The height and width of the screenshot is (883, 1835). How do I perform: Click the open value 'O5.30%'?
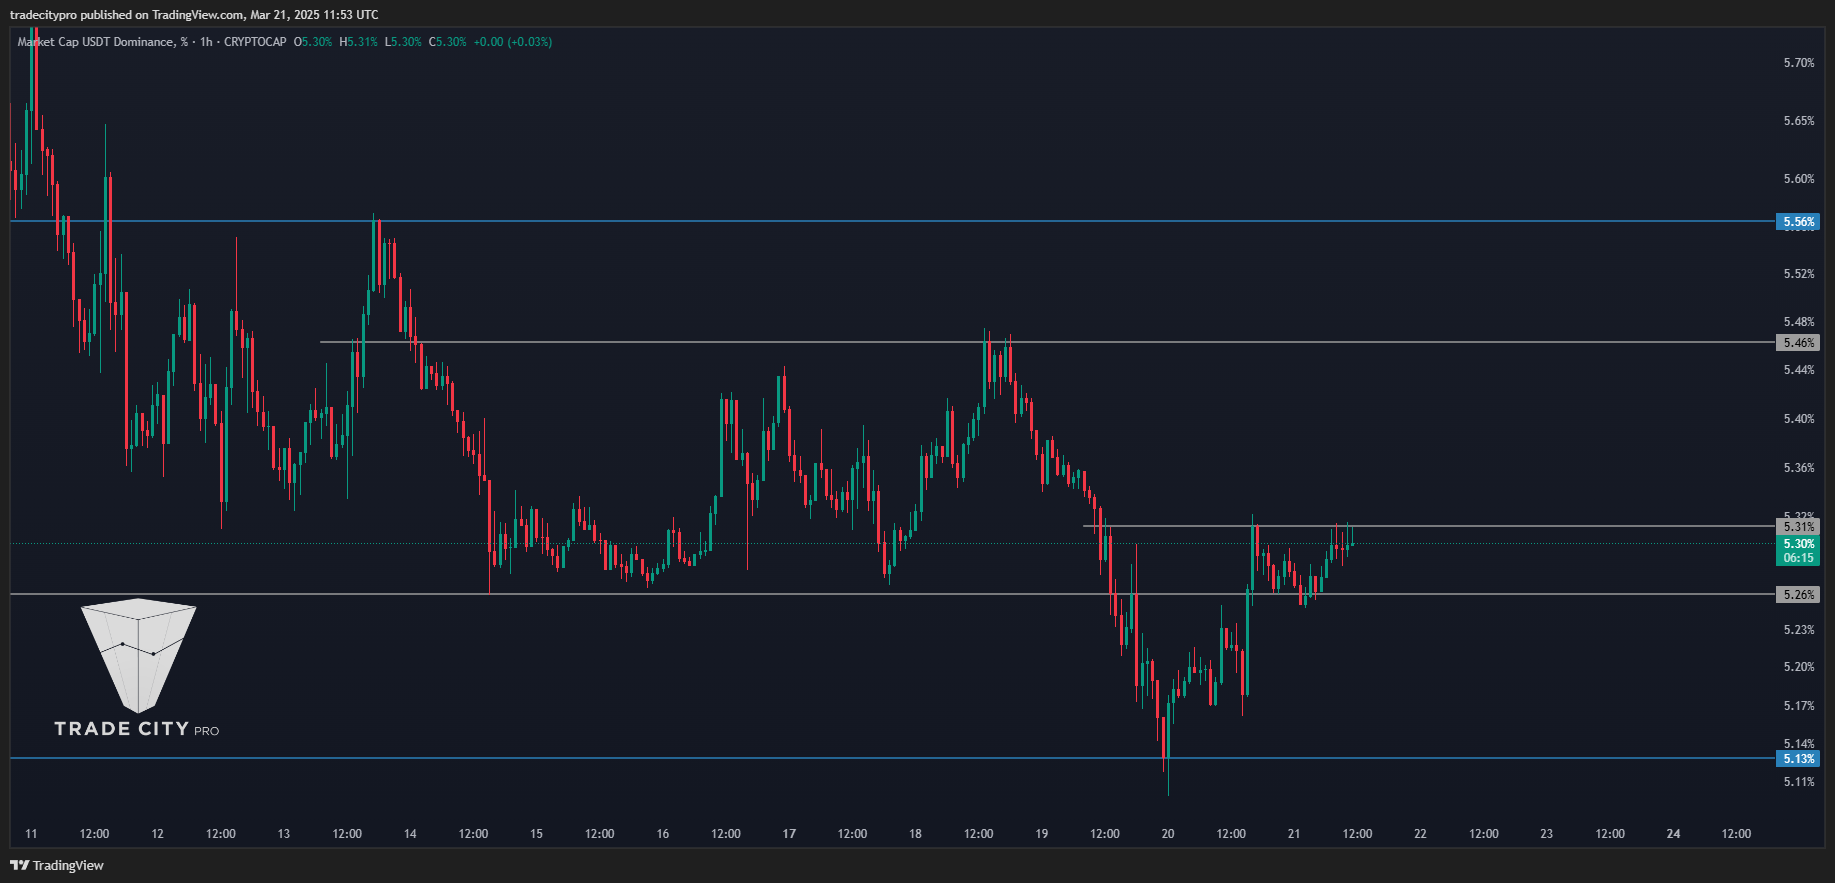pos(313,42)
